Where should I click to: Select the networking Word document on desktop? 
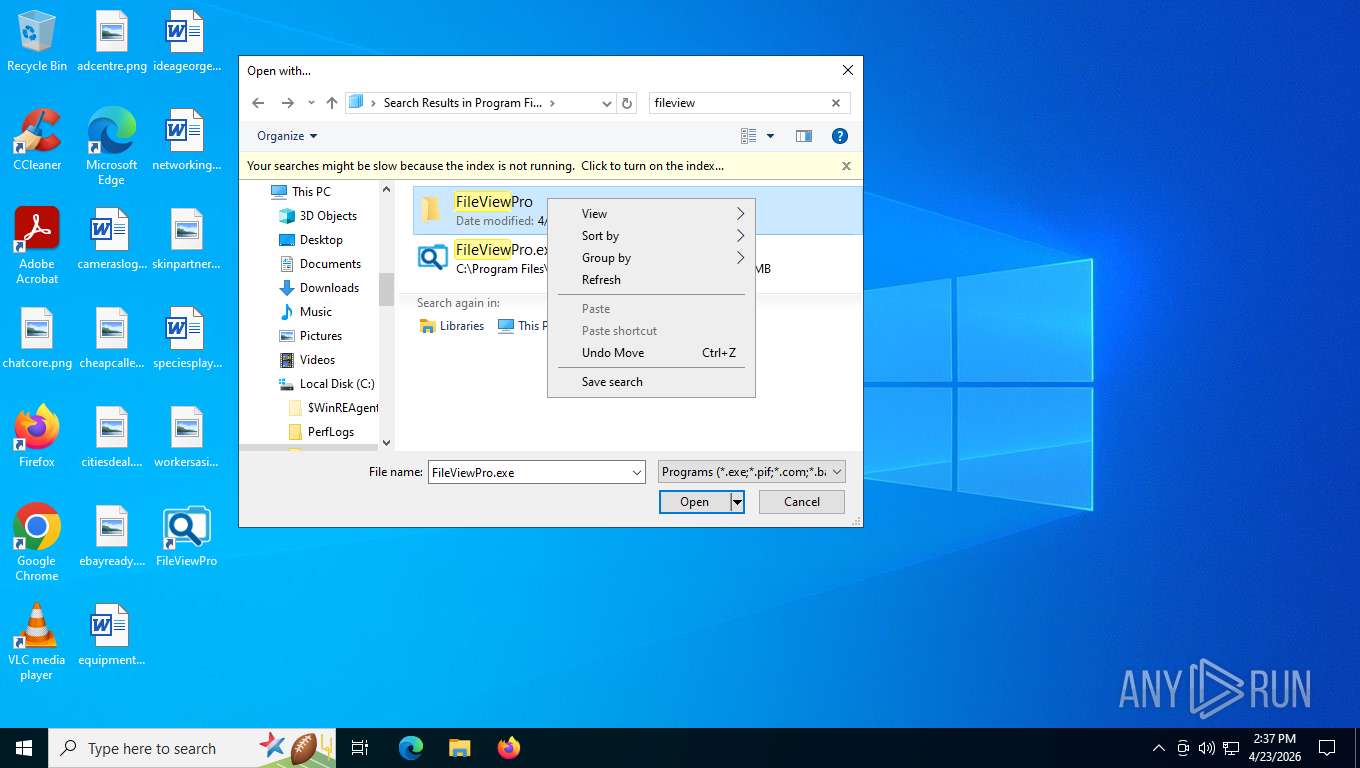point(187,140)
